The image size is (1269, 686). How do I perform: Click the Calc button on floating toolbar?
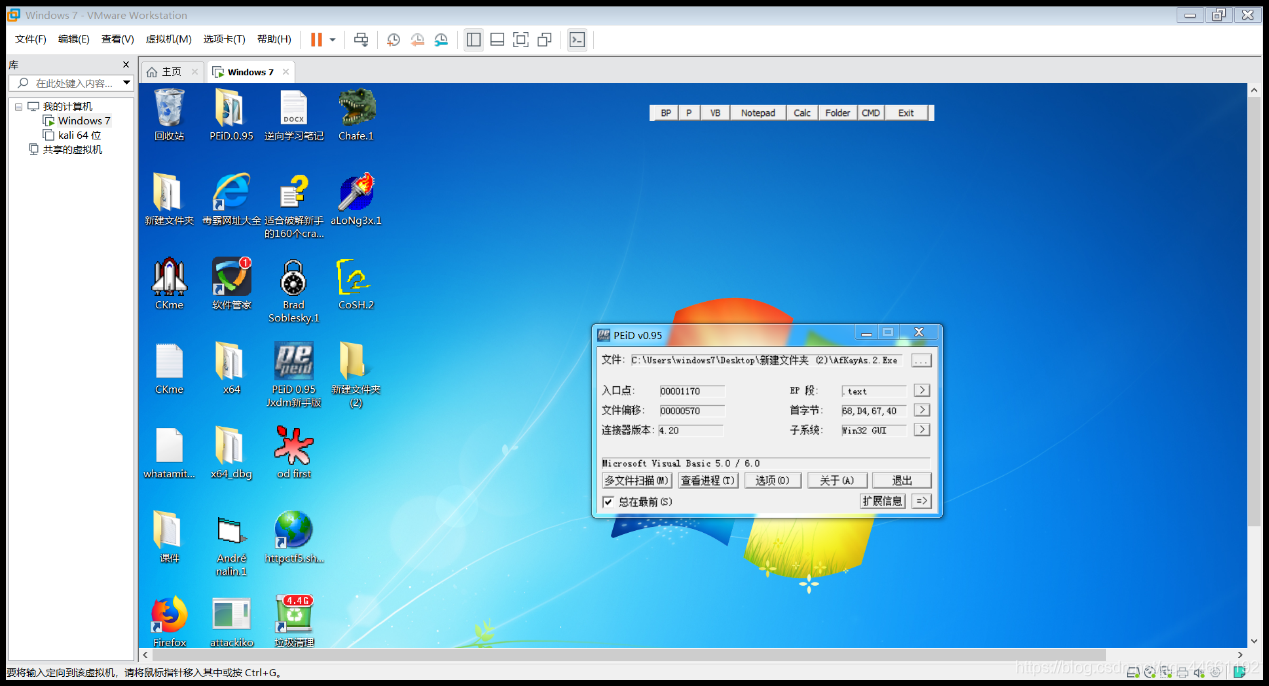(x=802, y=113)
